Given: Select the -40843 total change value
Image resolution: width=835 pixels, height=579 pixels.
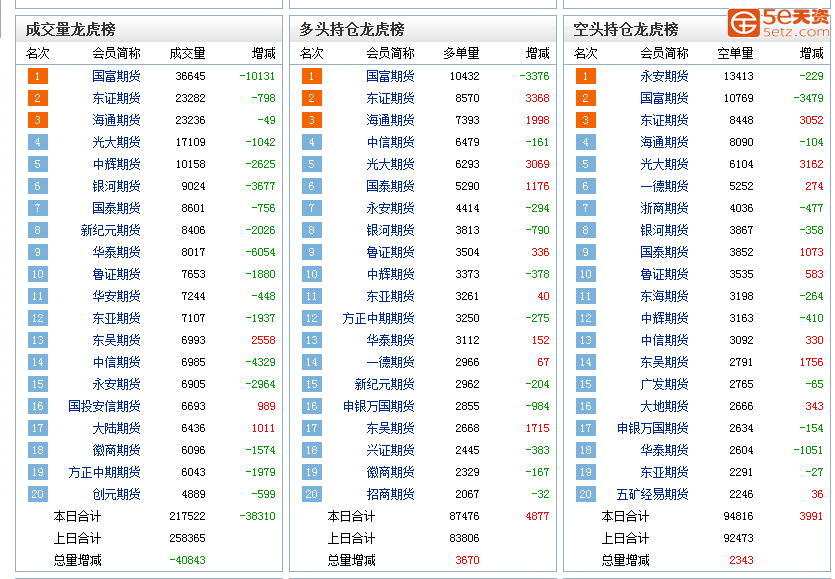Looking at the screenshot, I should pos(187,560).
